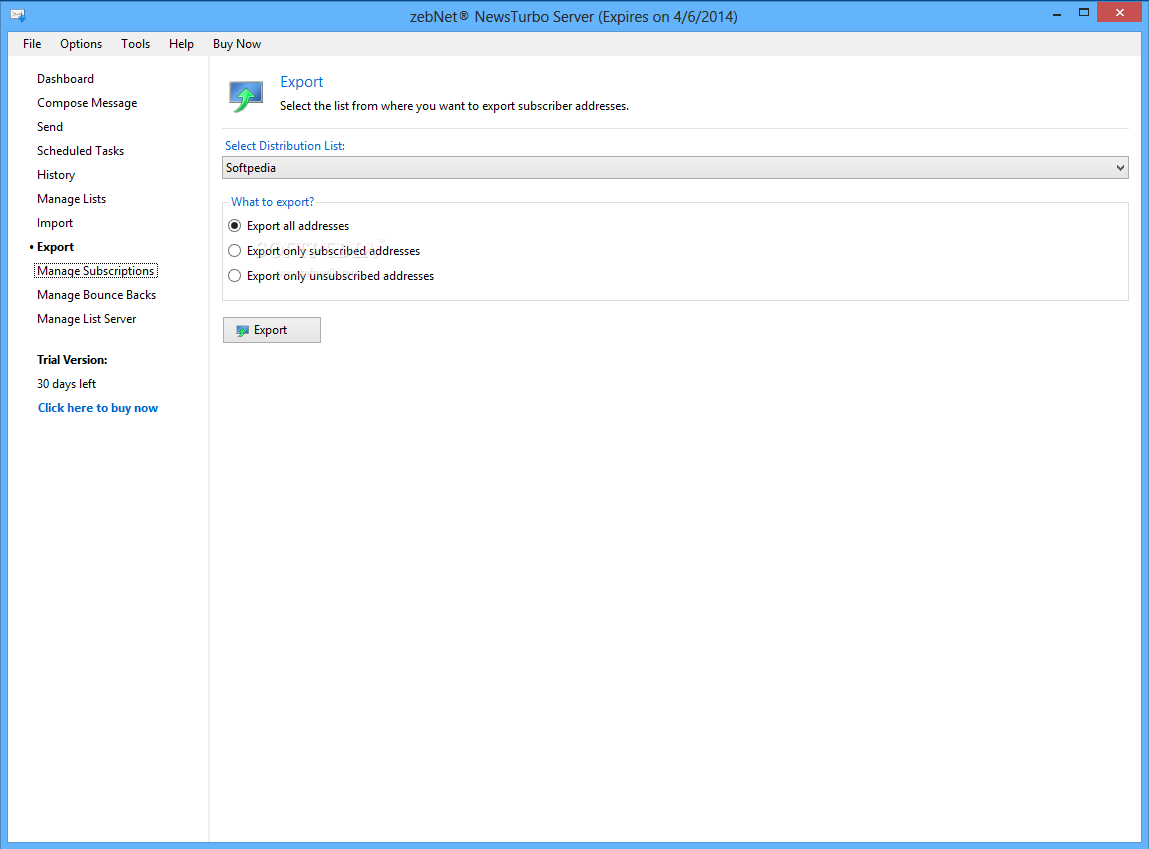The width and height of the screenshot is (1149, 849).
Task: Open Compose Message in the sidebar
Action: tap(87, 103)
